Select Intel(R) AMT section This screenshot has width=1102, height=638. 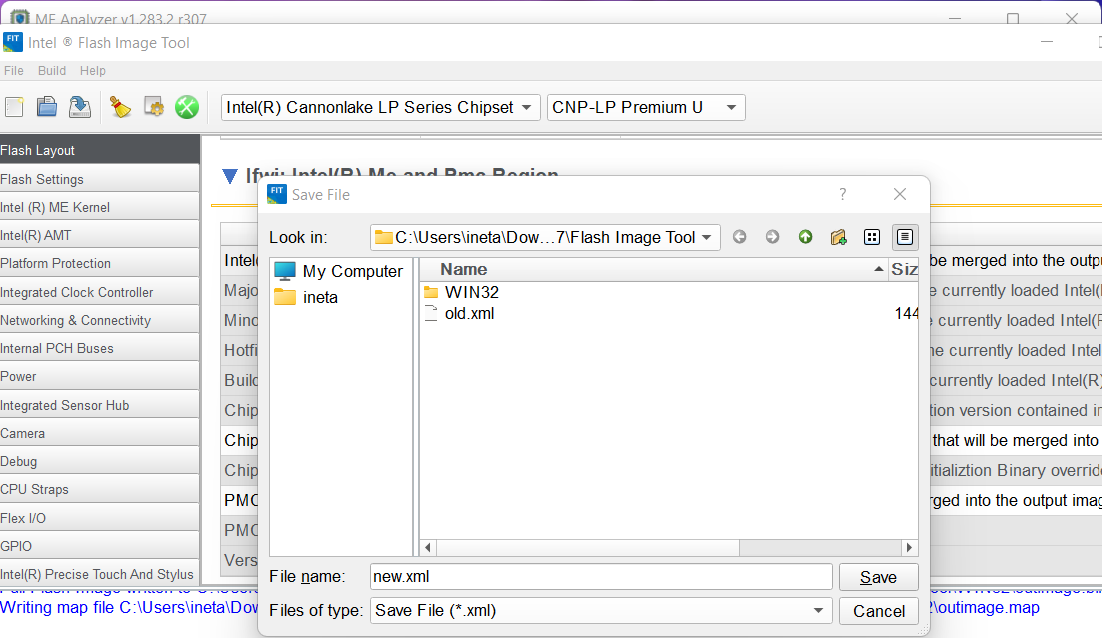pyautogui.click(x=100, y=235)
